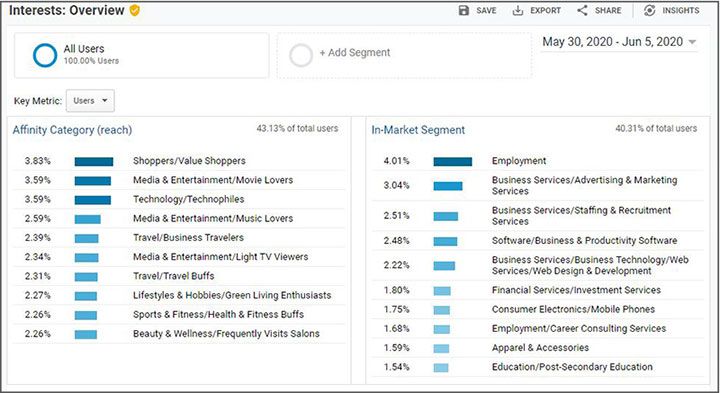Click the date range dropdown arrow

pyautogui.click(x=692, y=42)
